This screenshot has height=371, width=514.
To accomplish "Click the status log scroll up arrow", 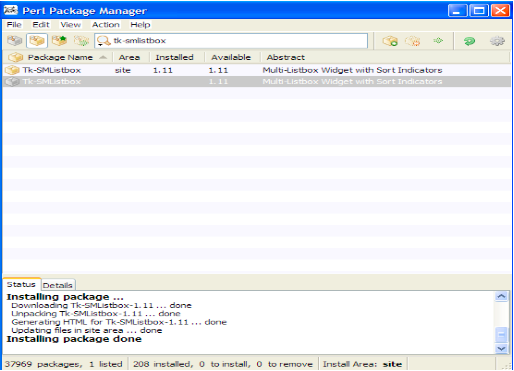I will click(x=501, y=296).
